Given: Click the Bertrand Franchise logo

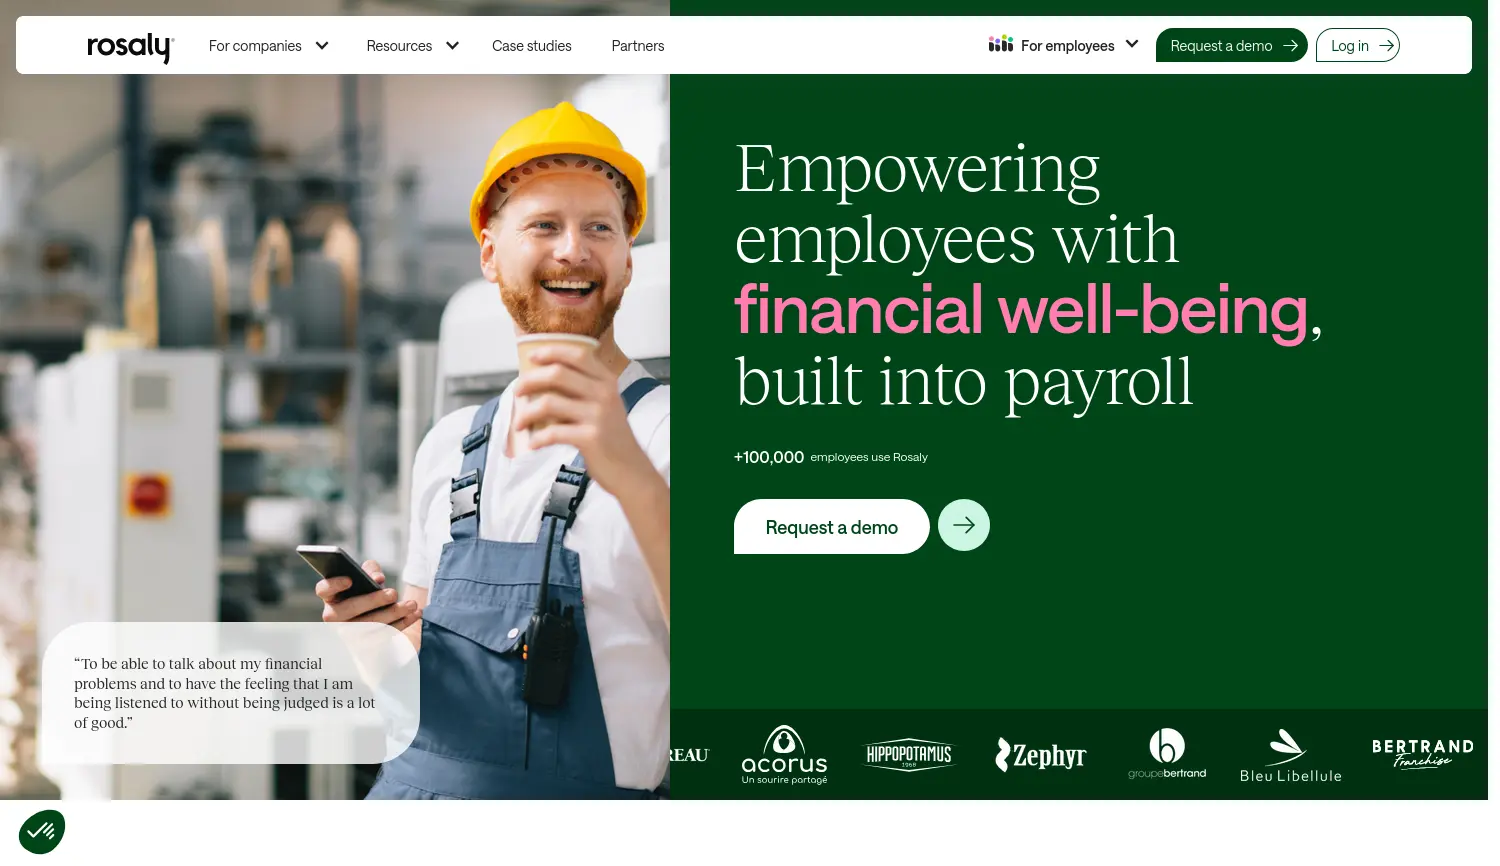Looking at the screenshot, I should click(x=1422, y=754).
